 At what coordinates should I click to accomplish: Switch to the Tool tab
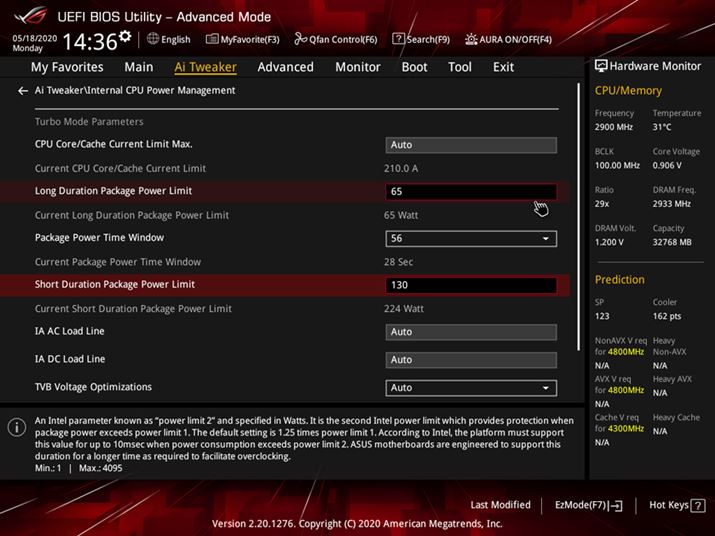click(x=460, y=67)
